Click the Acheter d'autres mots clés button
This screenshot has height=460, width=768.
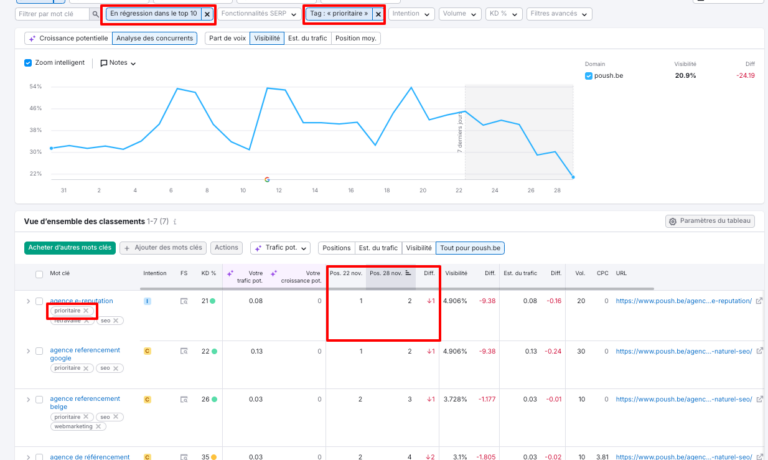click(x=69, y=247)
